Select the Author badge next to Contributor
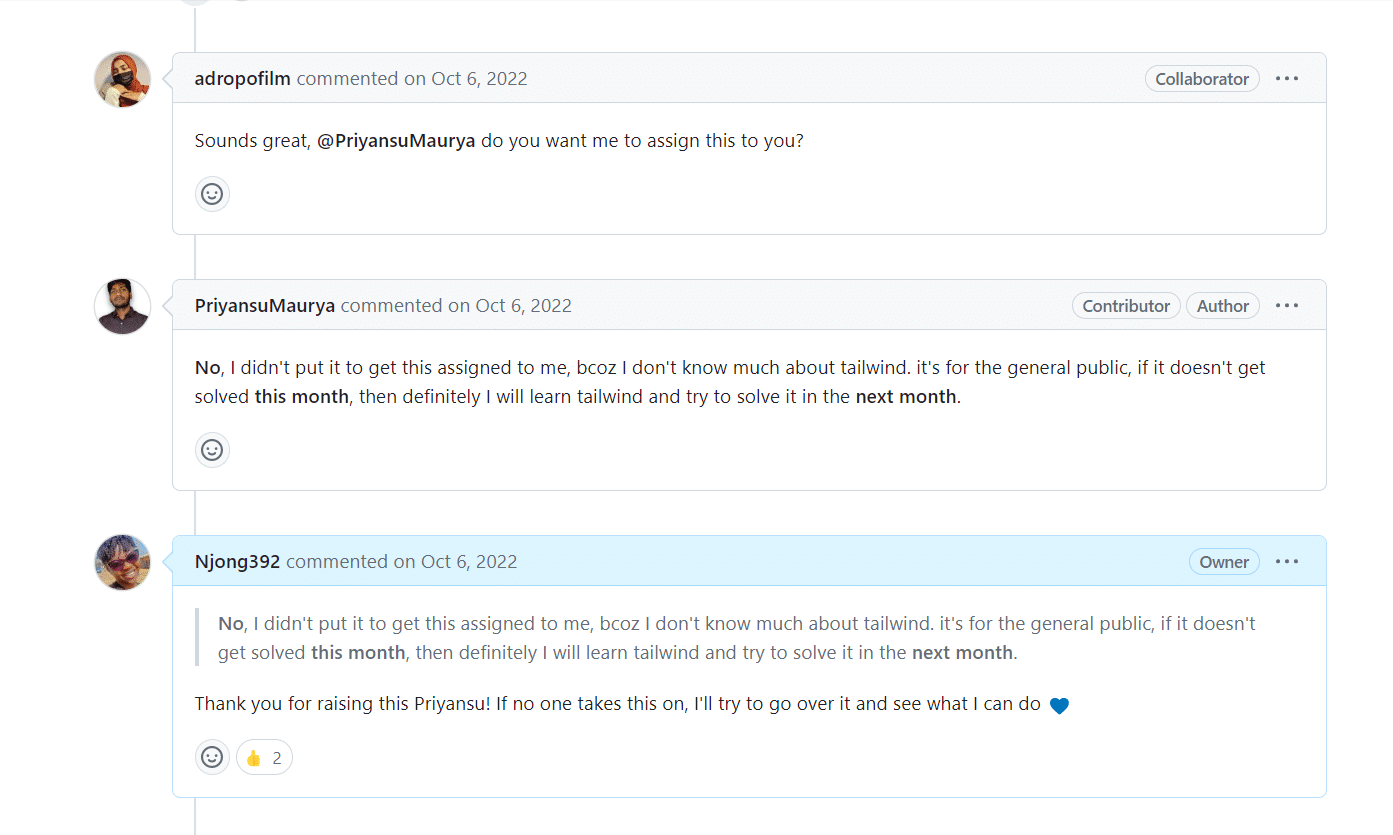This screenshot has height=835, width=1393. coord(1223,305)
